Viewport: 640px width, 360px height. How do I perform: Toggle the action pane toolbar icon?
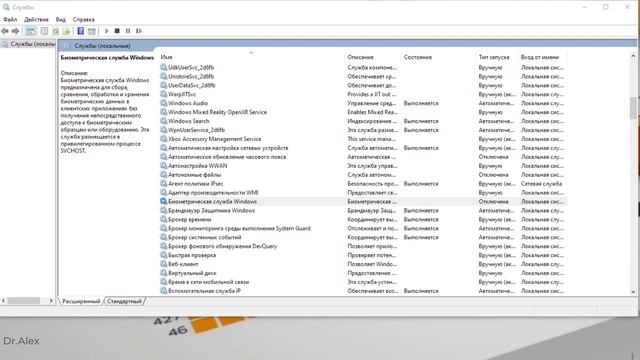point(92,31)
